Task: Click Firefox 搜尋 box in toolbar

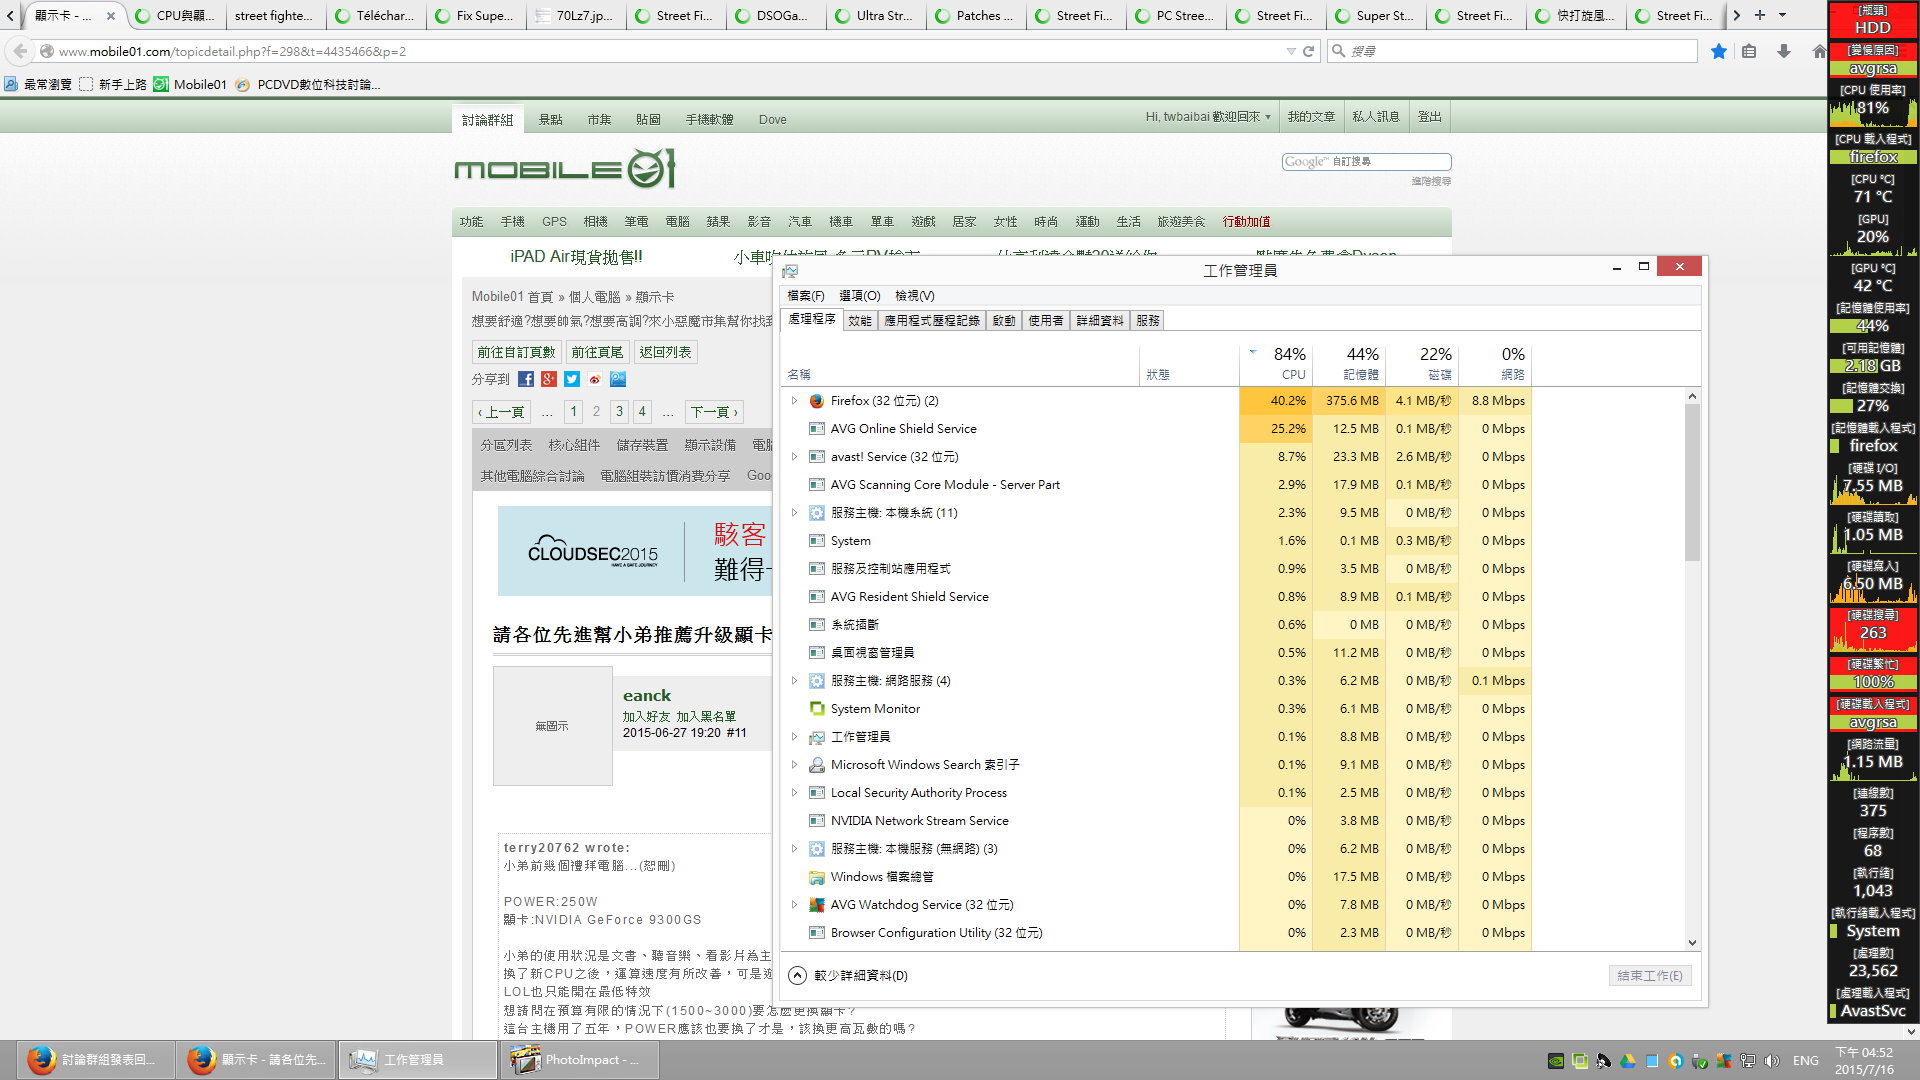Action: pyautogui.click(x=1512, y=51)
